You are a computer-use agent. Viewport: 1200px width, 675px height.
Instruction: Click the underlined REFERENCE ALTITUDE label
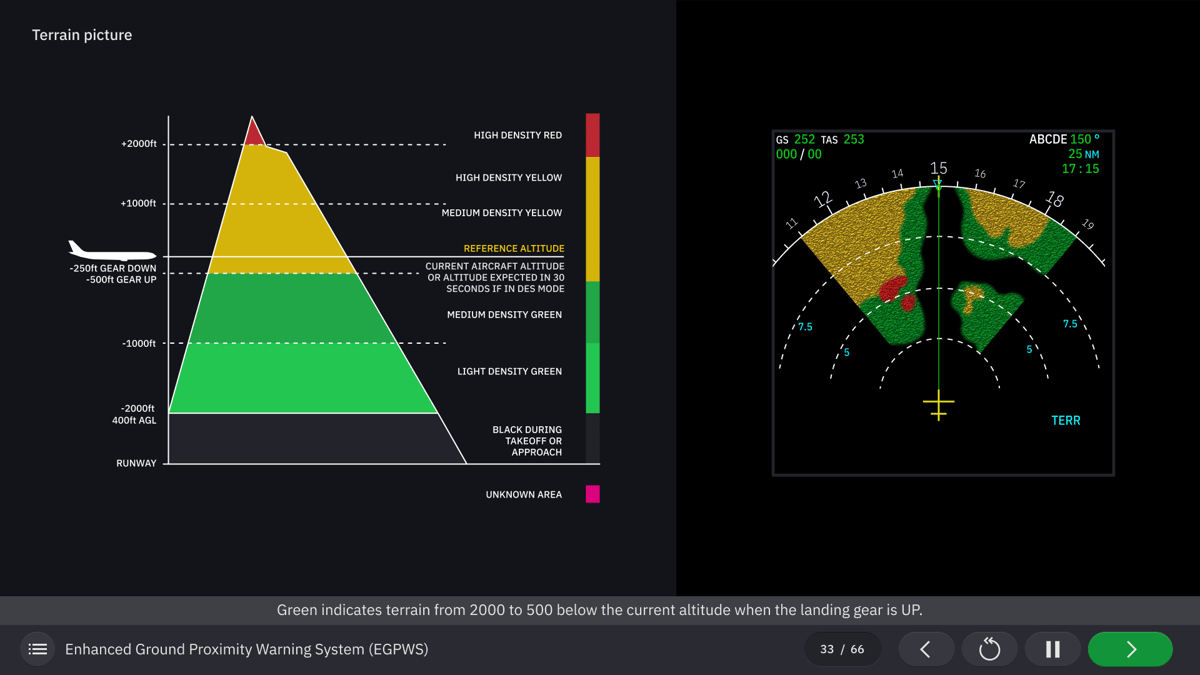512,248
